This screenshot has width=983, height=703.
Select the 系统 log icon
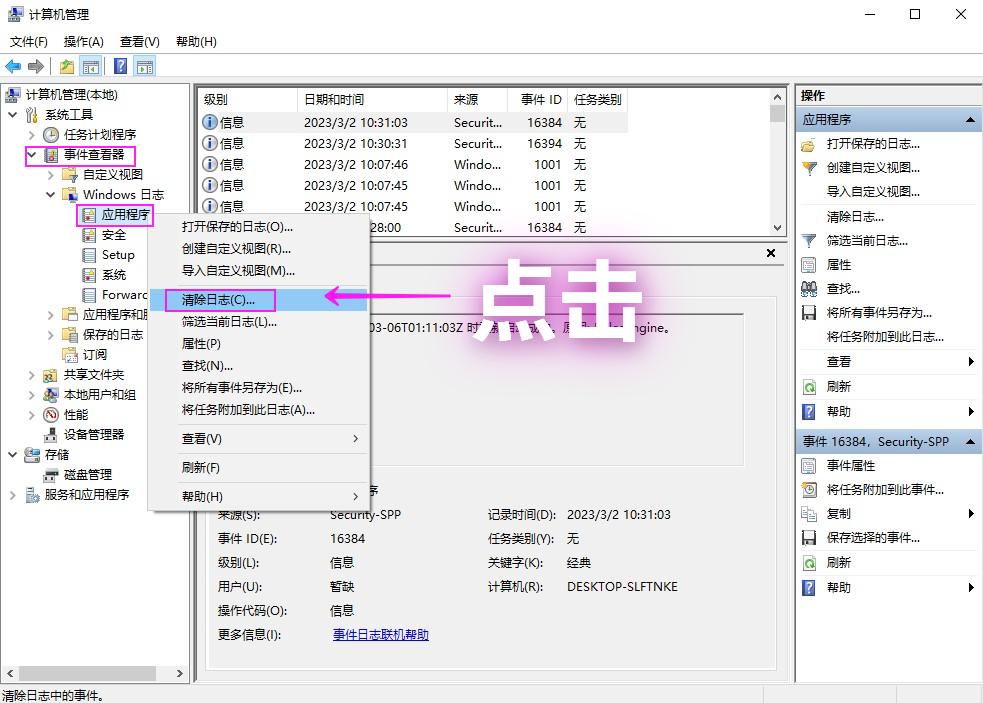click(x=90, y=275)
